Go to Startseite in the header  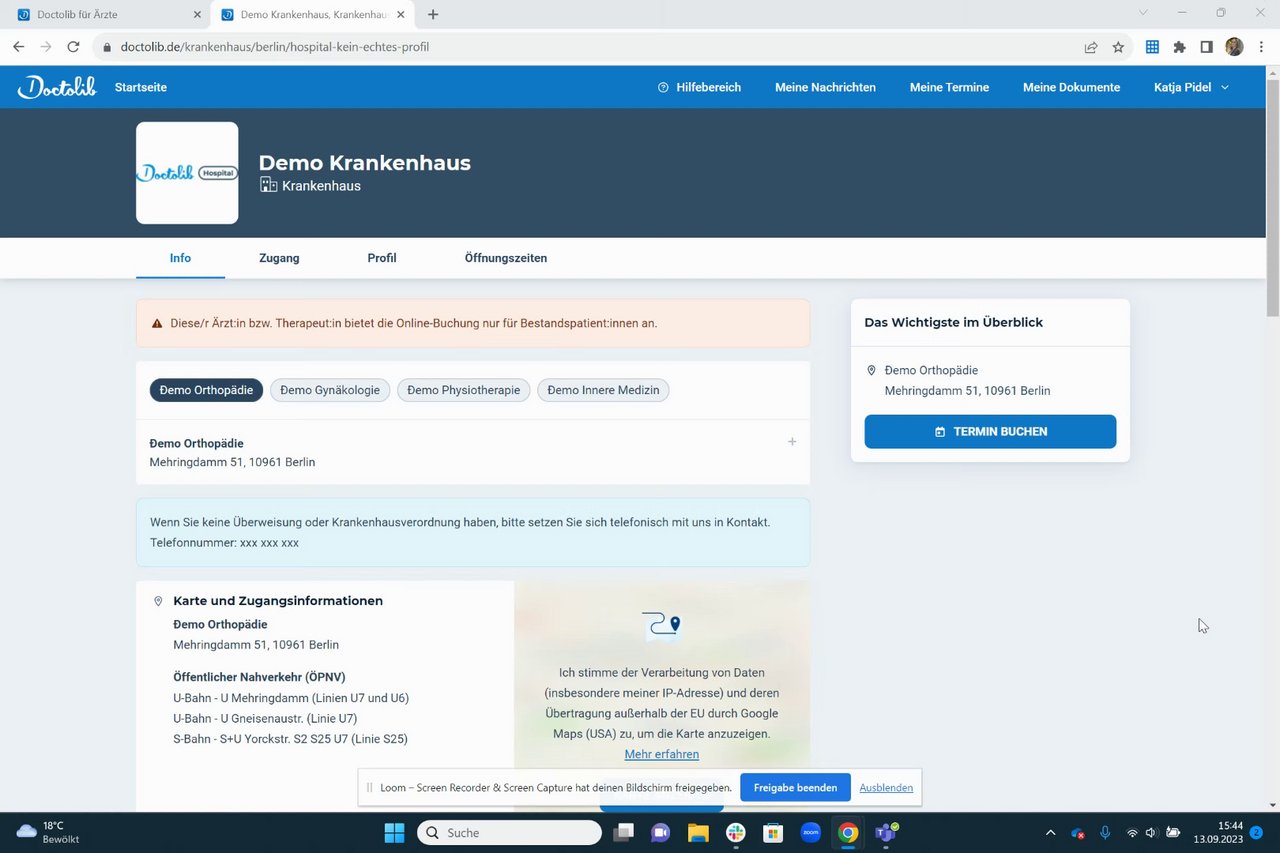[x=141, y=87]
